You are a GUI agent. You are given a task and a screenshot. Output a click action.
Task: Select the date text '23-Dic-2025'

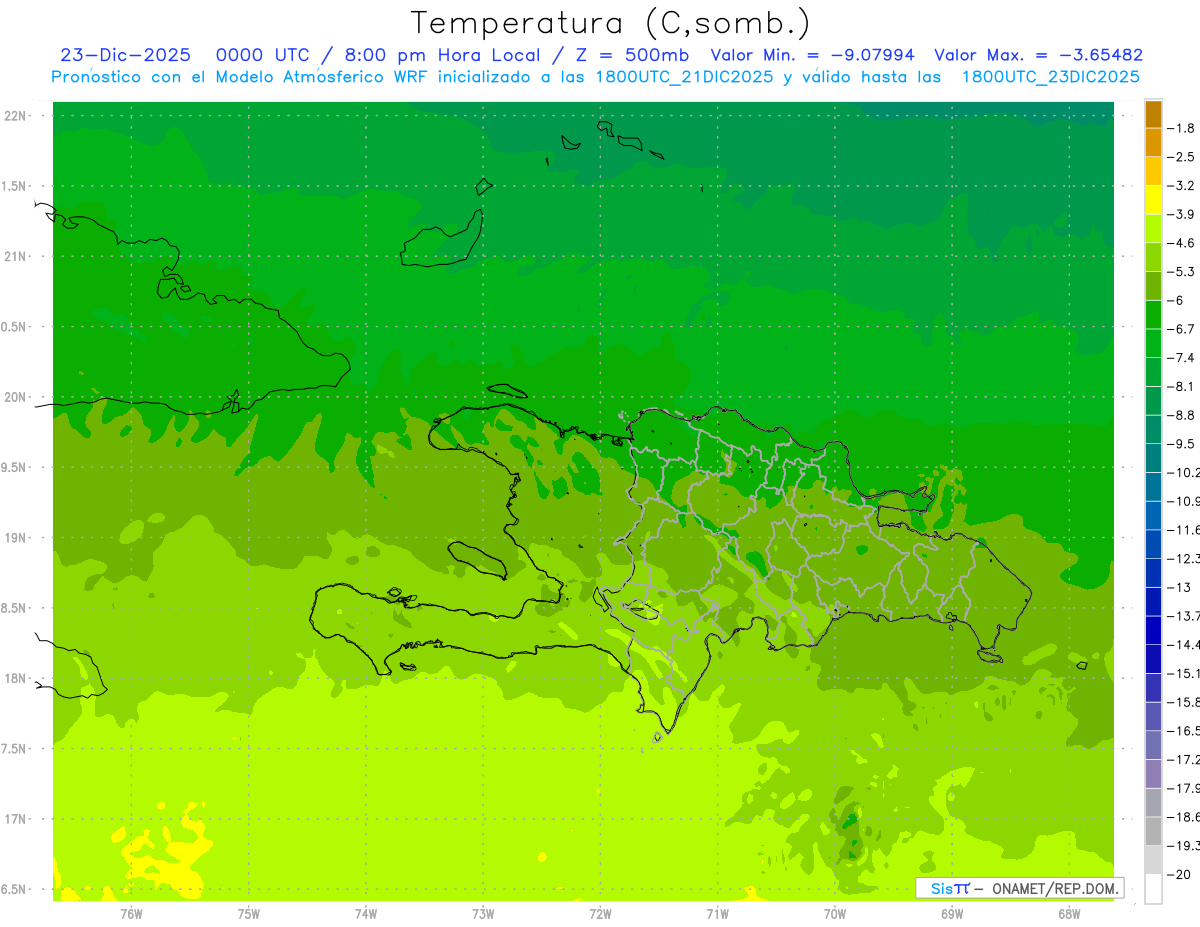tap(125, 56)
